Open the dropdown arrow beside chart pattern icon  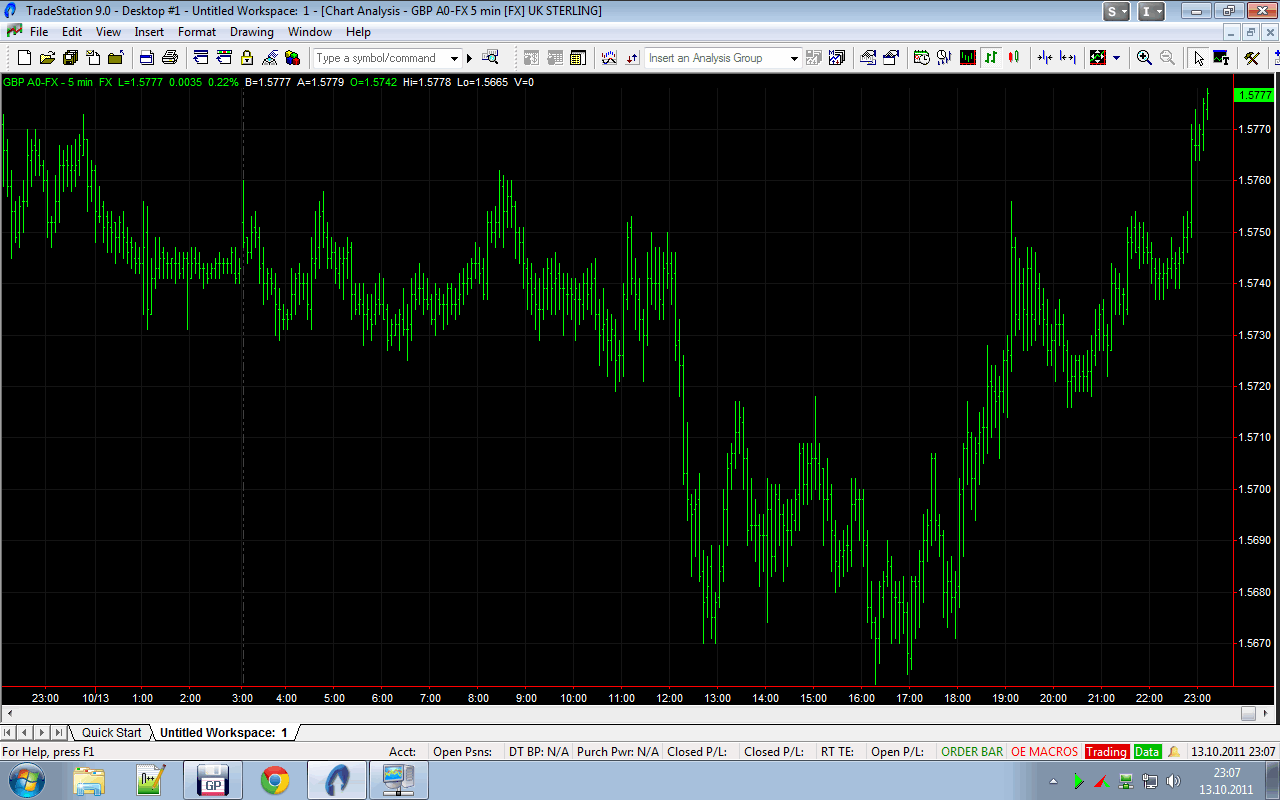1116,58
